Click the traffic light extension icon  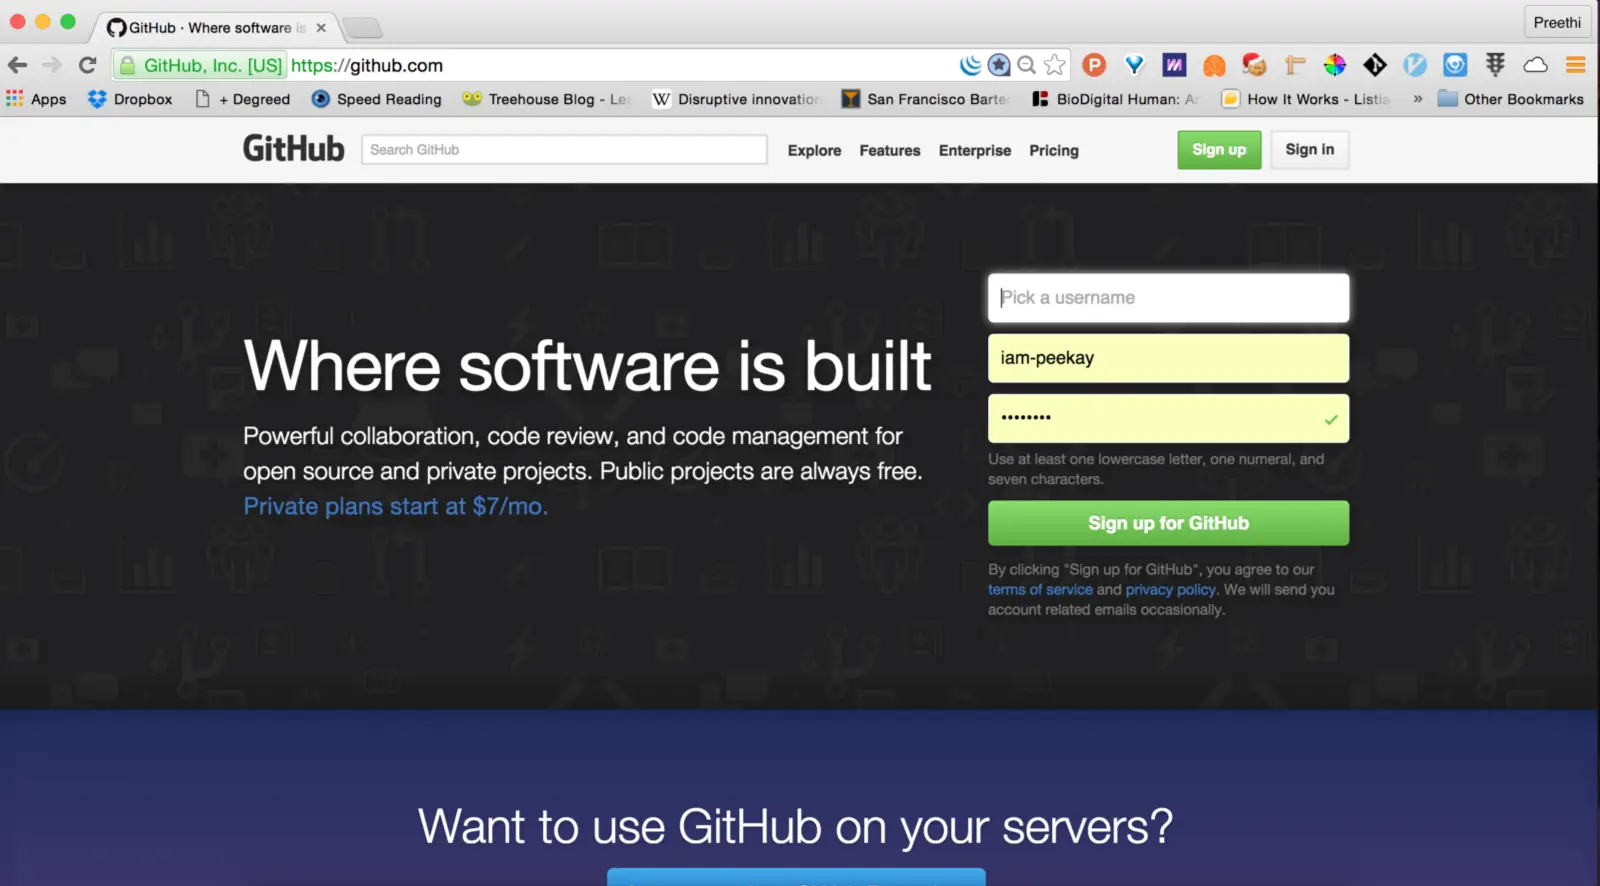[1495, 65]
